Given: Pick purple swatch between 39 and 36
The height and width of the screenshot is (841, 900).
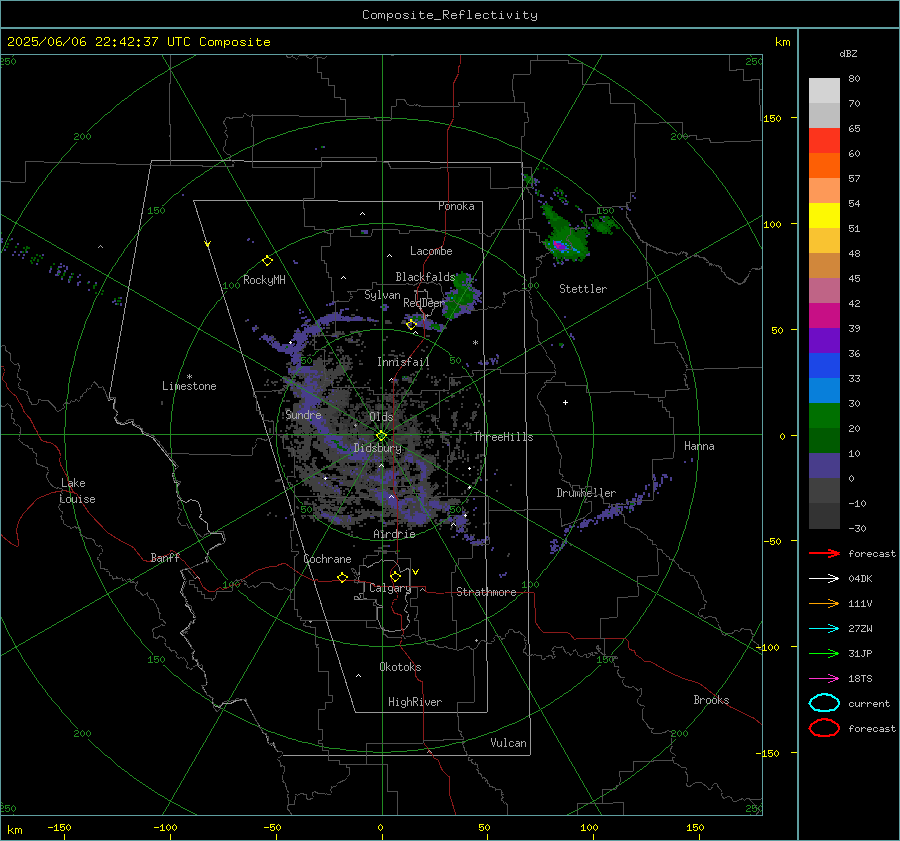Looking at the screenshot, I should tap(824, 341).
